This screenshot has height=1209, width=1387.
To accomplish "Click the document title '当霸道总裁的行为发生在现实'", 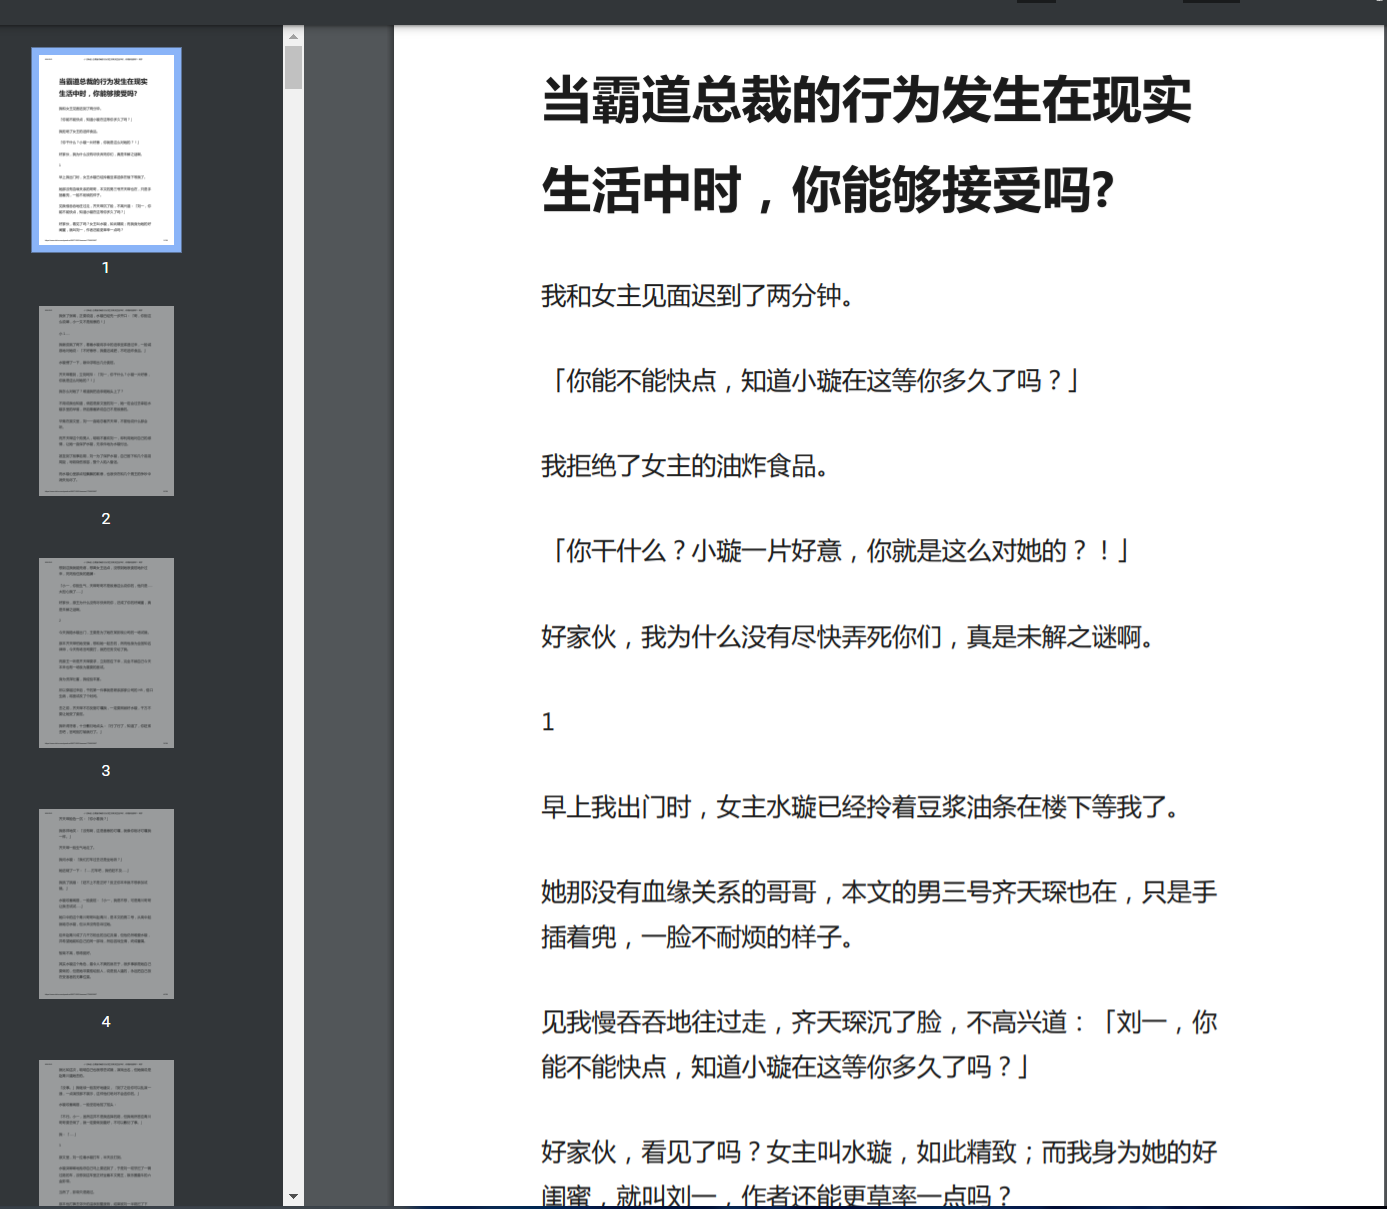I will pos(867,100).
